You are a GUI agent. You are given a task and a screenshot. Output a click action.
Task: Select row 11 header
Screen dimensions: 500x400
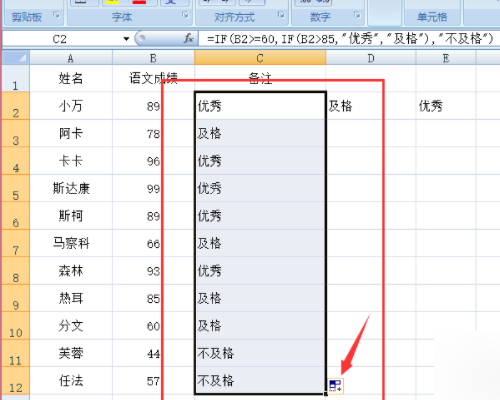[x=16, y=353]
